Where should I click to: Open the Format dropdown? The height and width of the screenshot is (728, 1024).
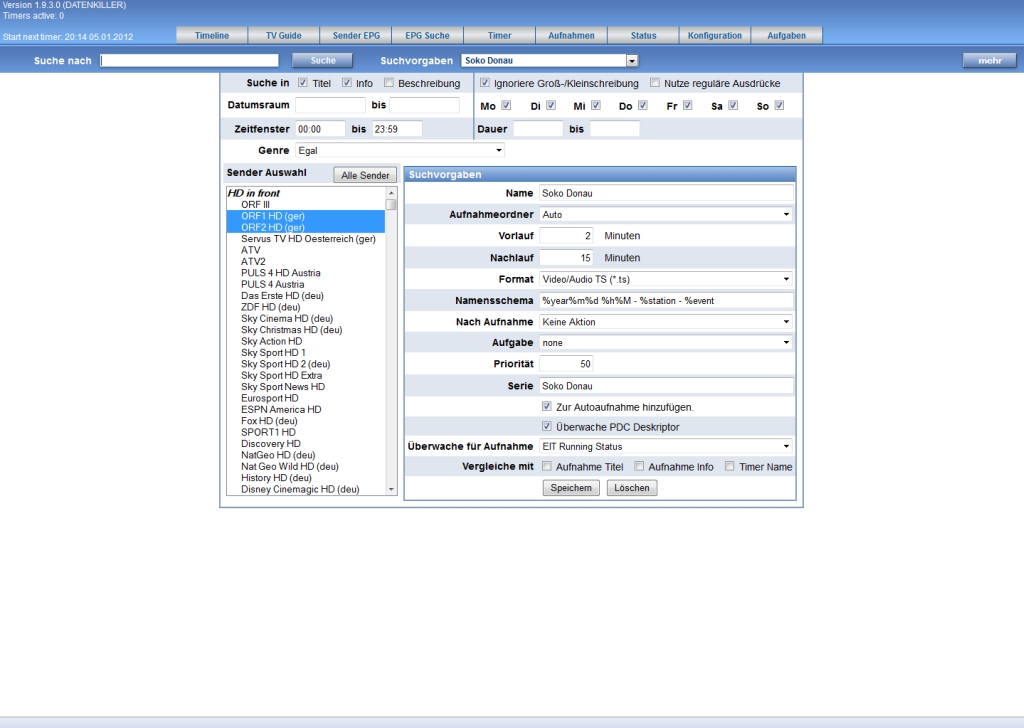(x=665, y=278)
